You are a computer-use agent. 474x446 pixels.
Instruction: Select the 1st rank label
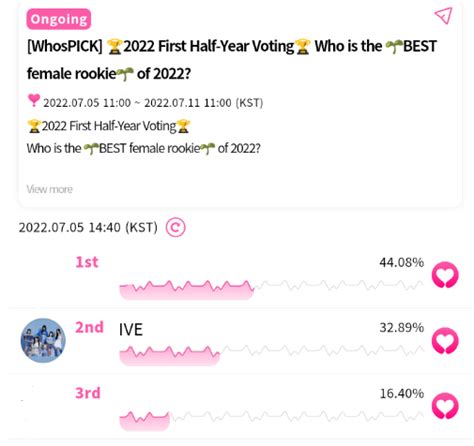coord(87,262)
